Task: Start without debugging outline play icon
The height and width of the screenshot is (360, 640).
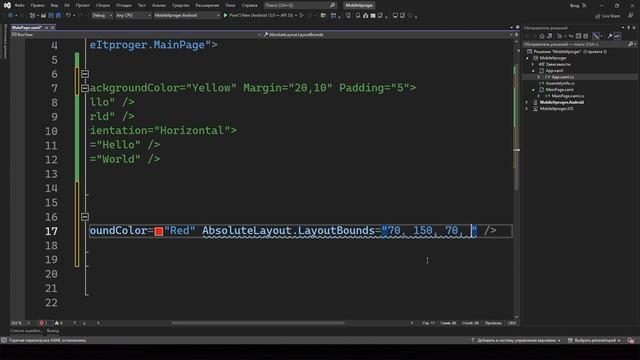Action: [x=302, y=15]
